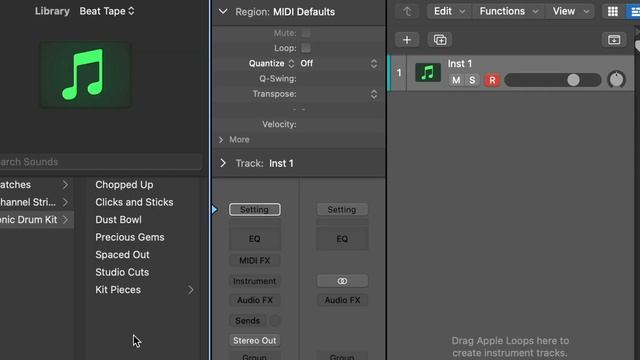Select the Patches category row
This screenshot has height=360, width=640.
pyautogui.click(x=36, y=184)
